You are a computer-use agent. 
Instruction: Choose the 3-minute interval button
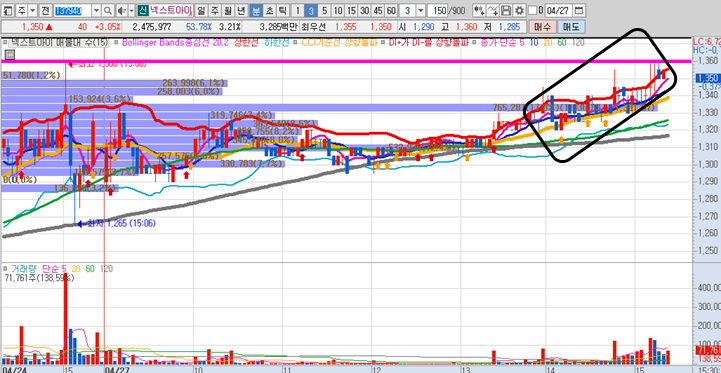tap(311, 10)
